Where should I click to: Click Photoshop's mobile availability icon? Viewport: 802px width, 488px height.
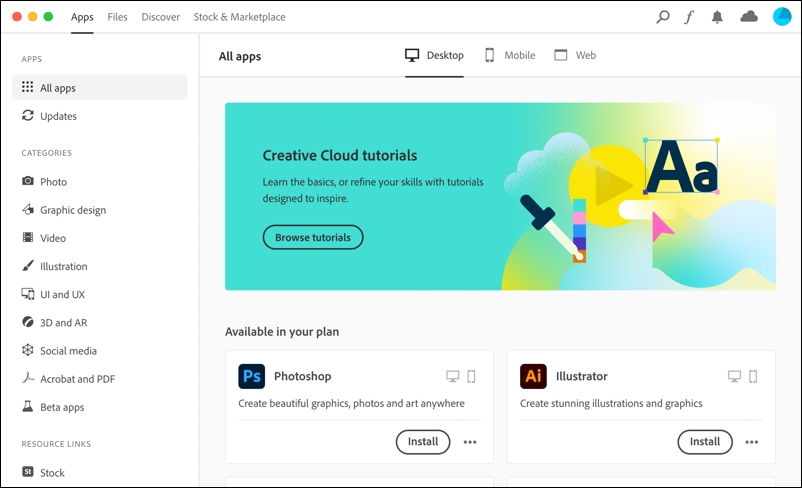[472, 376]
